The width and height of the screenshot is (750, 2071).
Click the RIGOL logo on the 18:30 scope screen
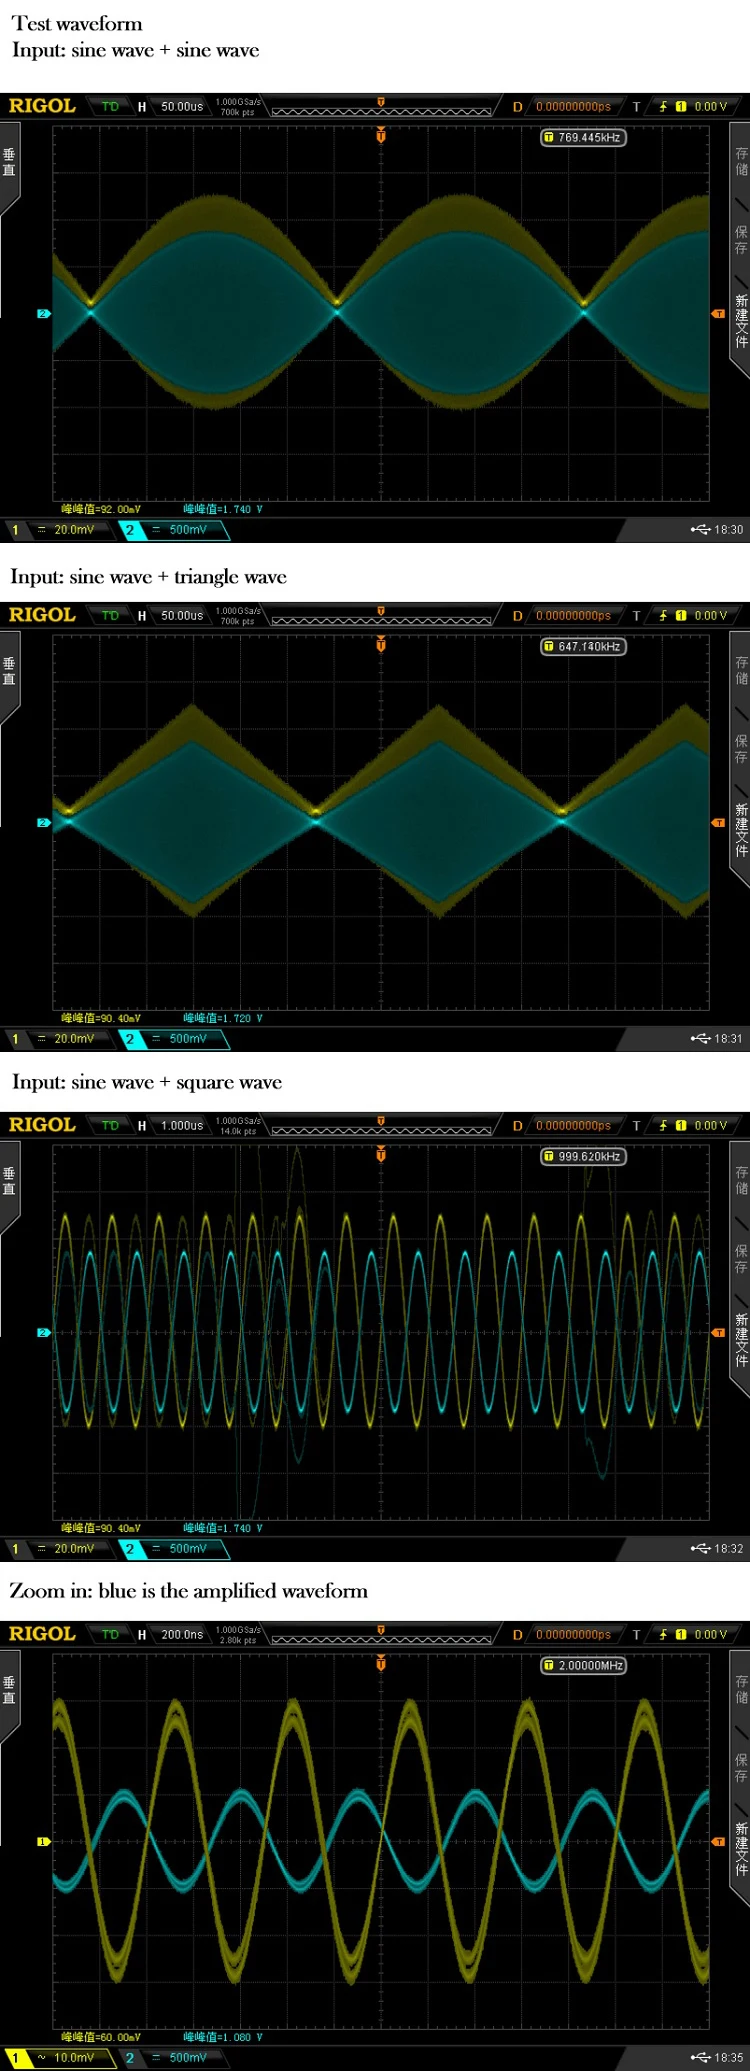tap(42, 106)
